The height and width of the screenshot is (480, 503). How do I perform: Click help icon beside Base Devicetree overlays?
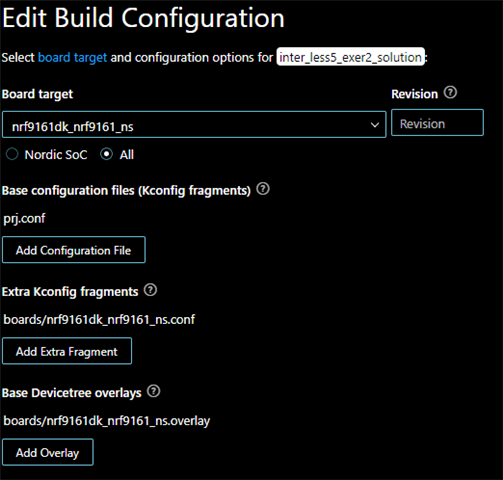tap(154, 391)
